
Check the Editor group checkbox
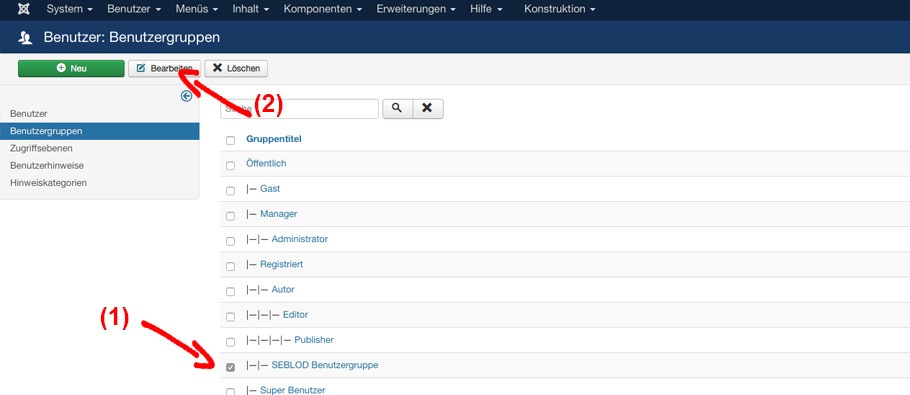point(230,317)
